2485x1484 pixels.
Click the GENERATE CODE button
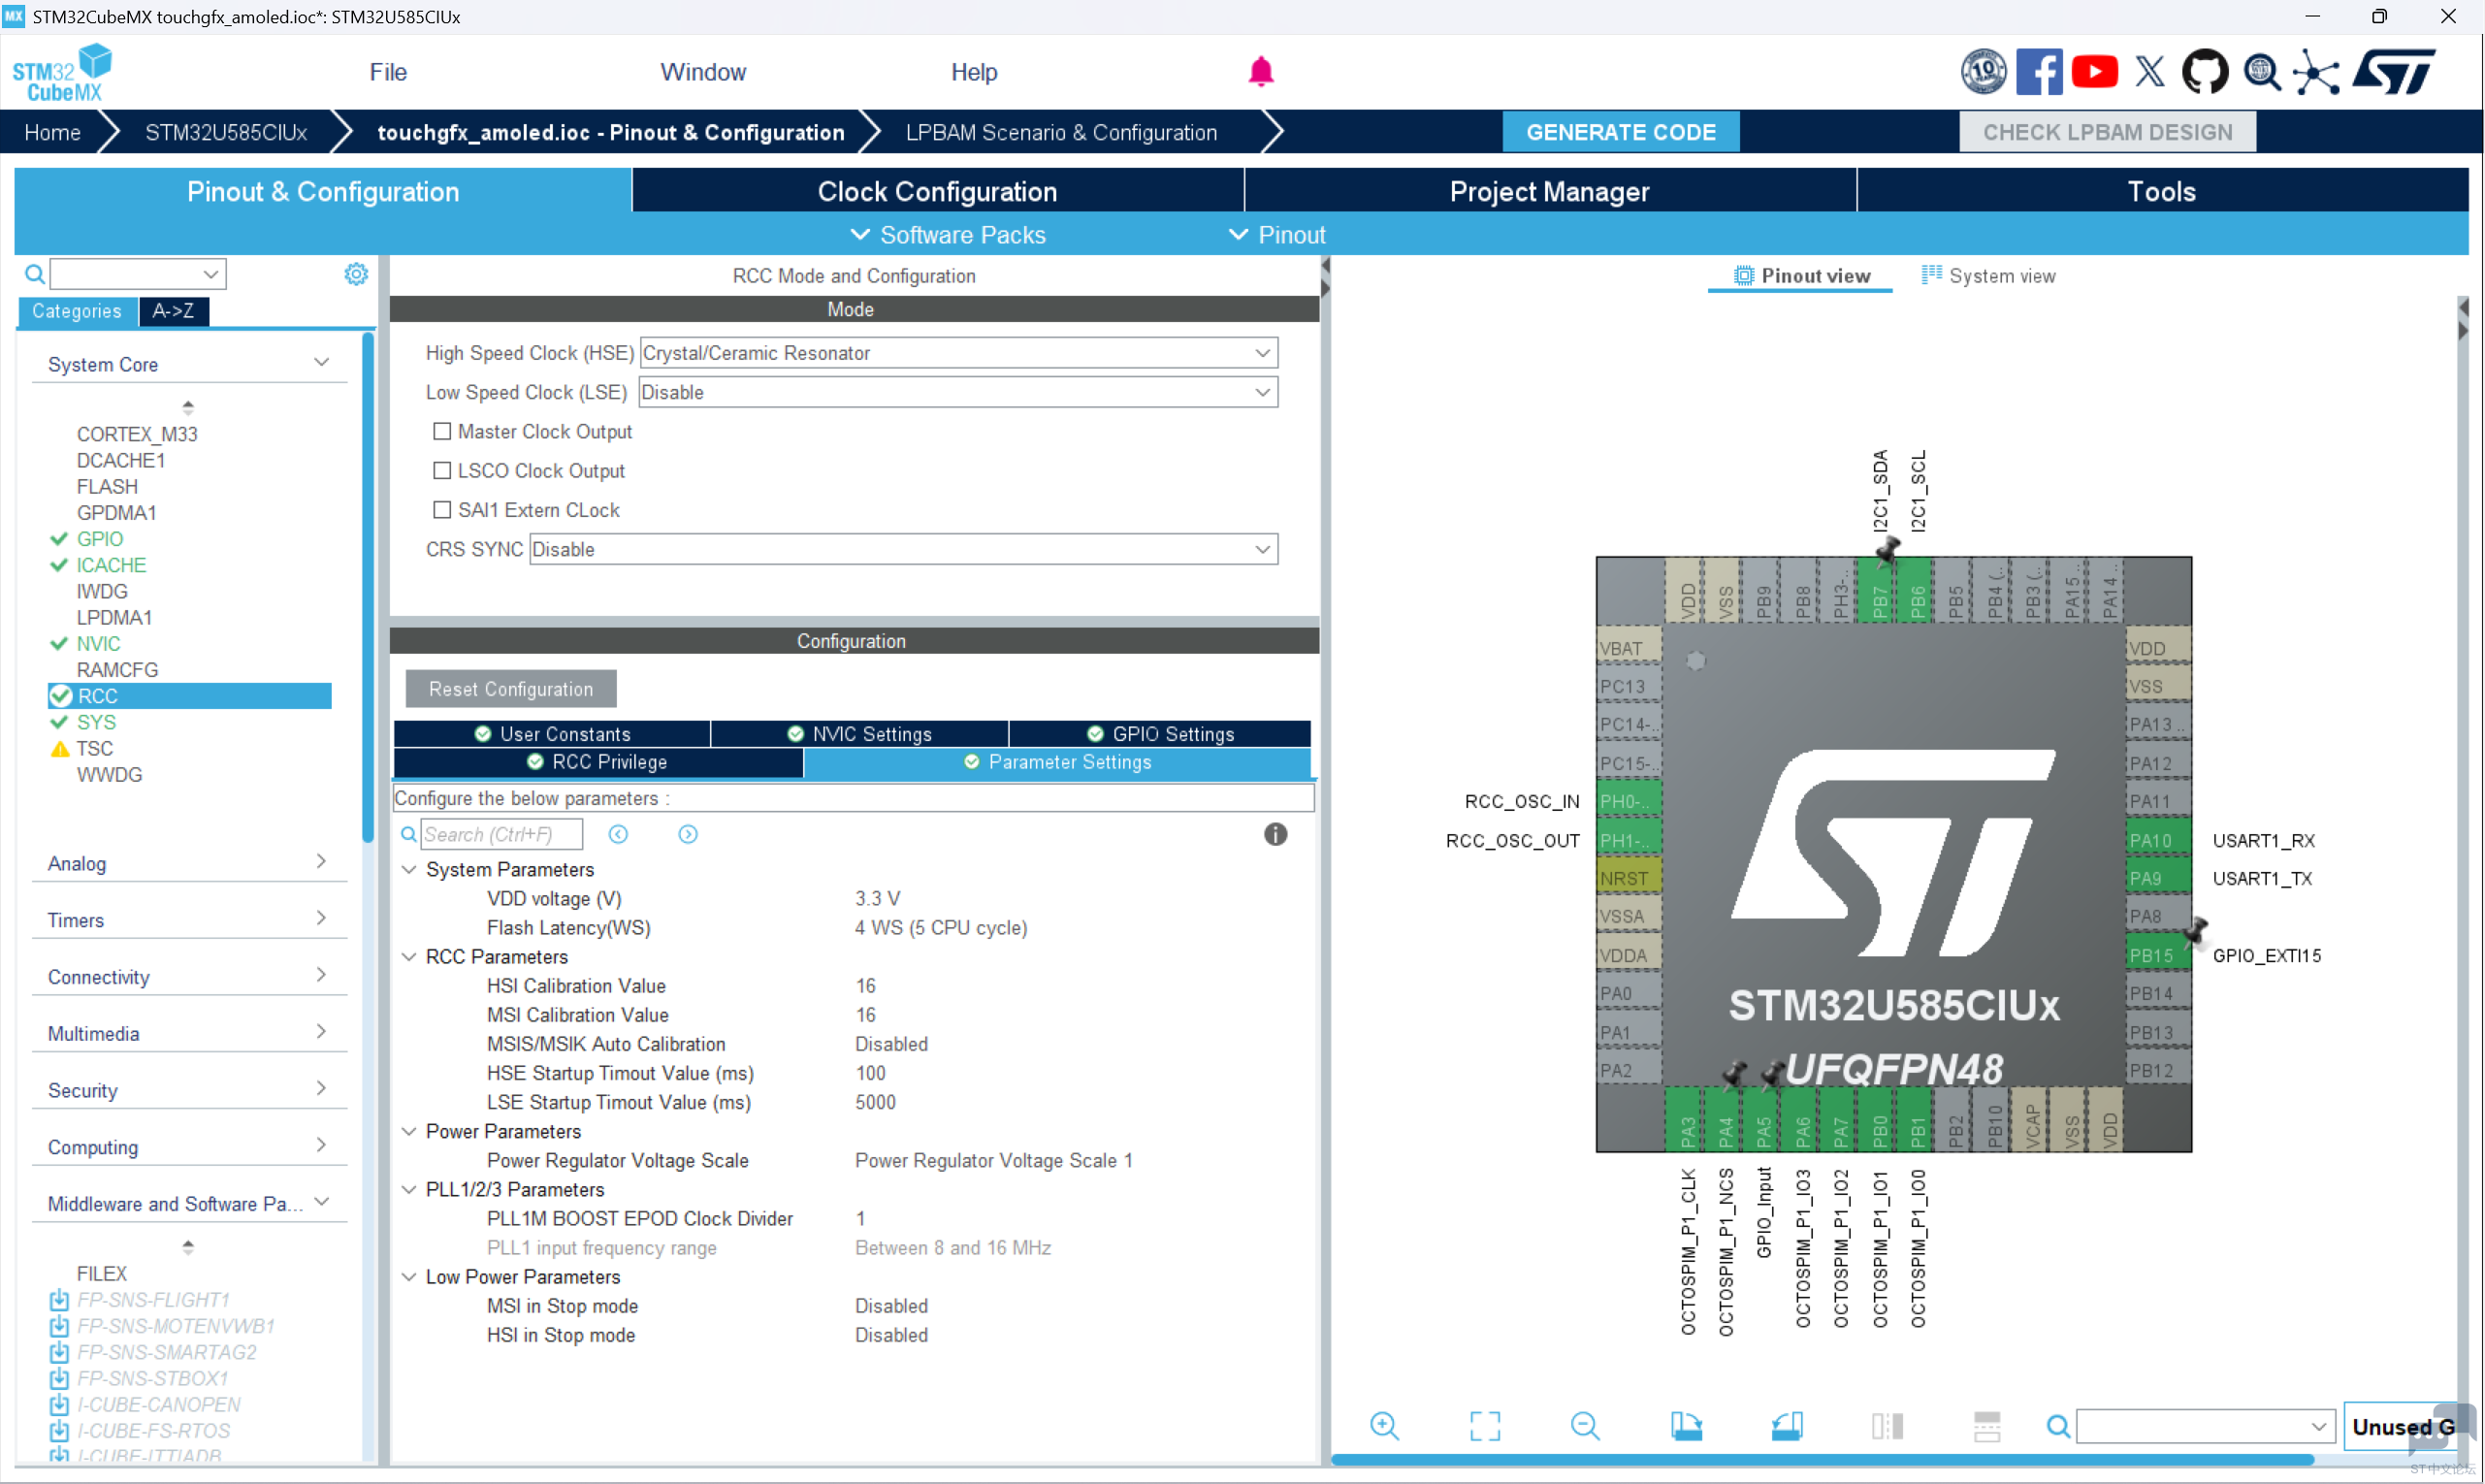[x=1621, y=132]
